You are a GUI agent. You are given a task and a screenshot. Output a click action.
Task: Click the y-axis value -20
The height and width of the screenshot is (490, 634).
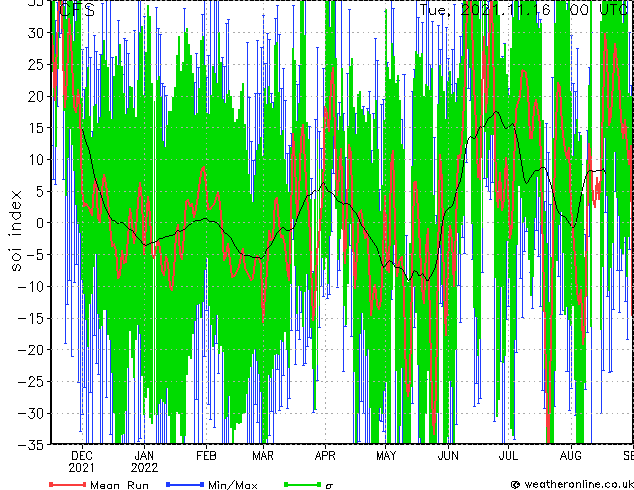point(32,350)
